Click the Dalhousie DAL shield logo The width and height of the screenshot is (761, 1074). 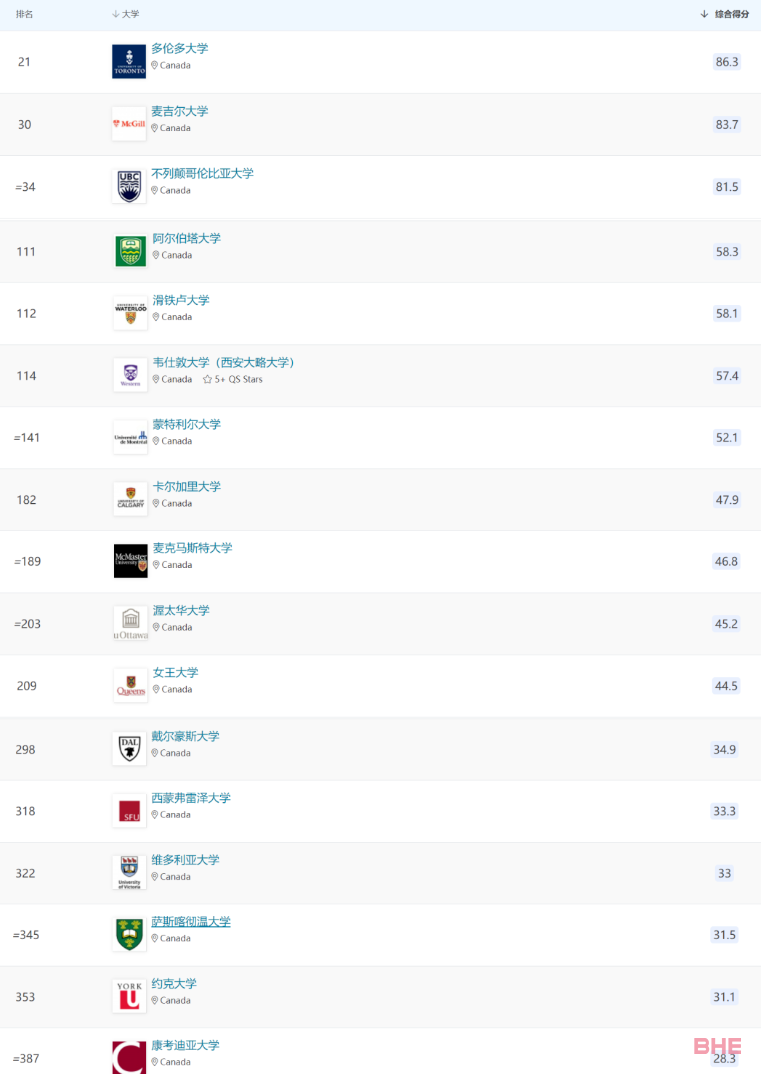click(x=129, y=749)
